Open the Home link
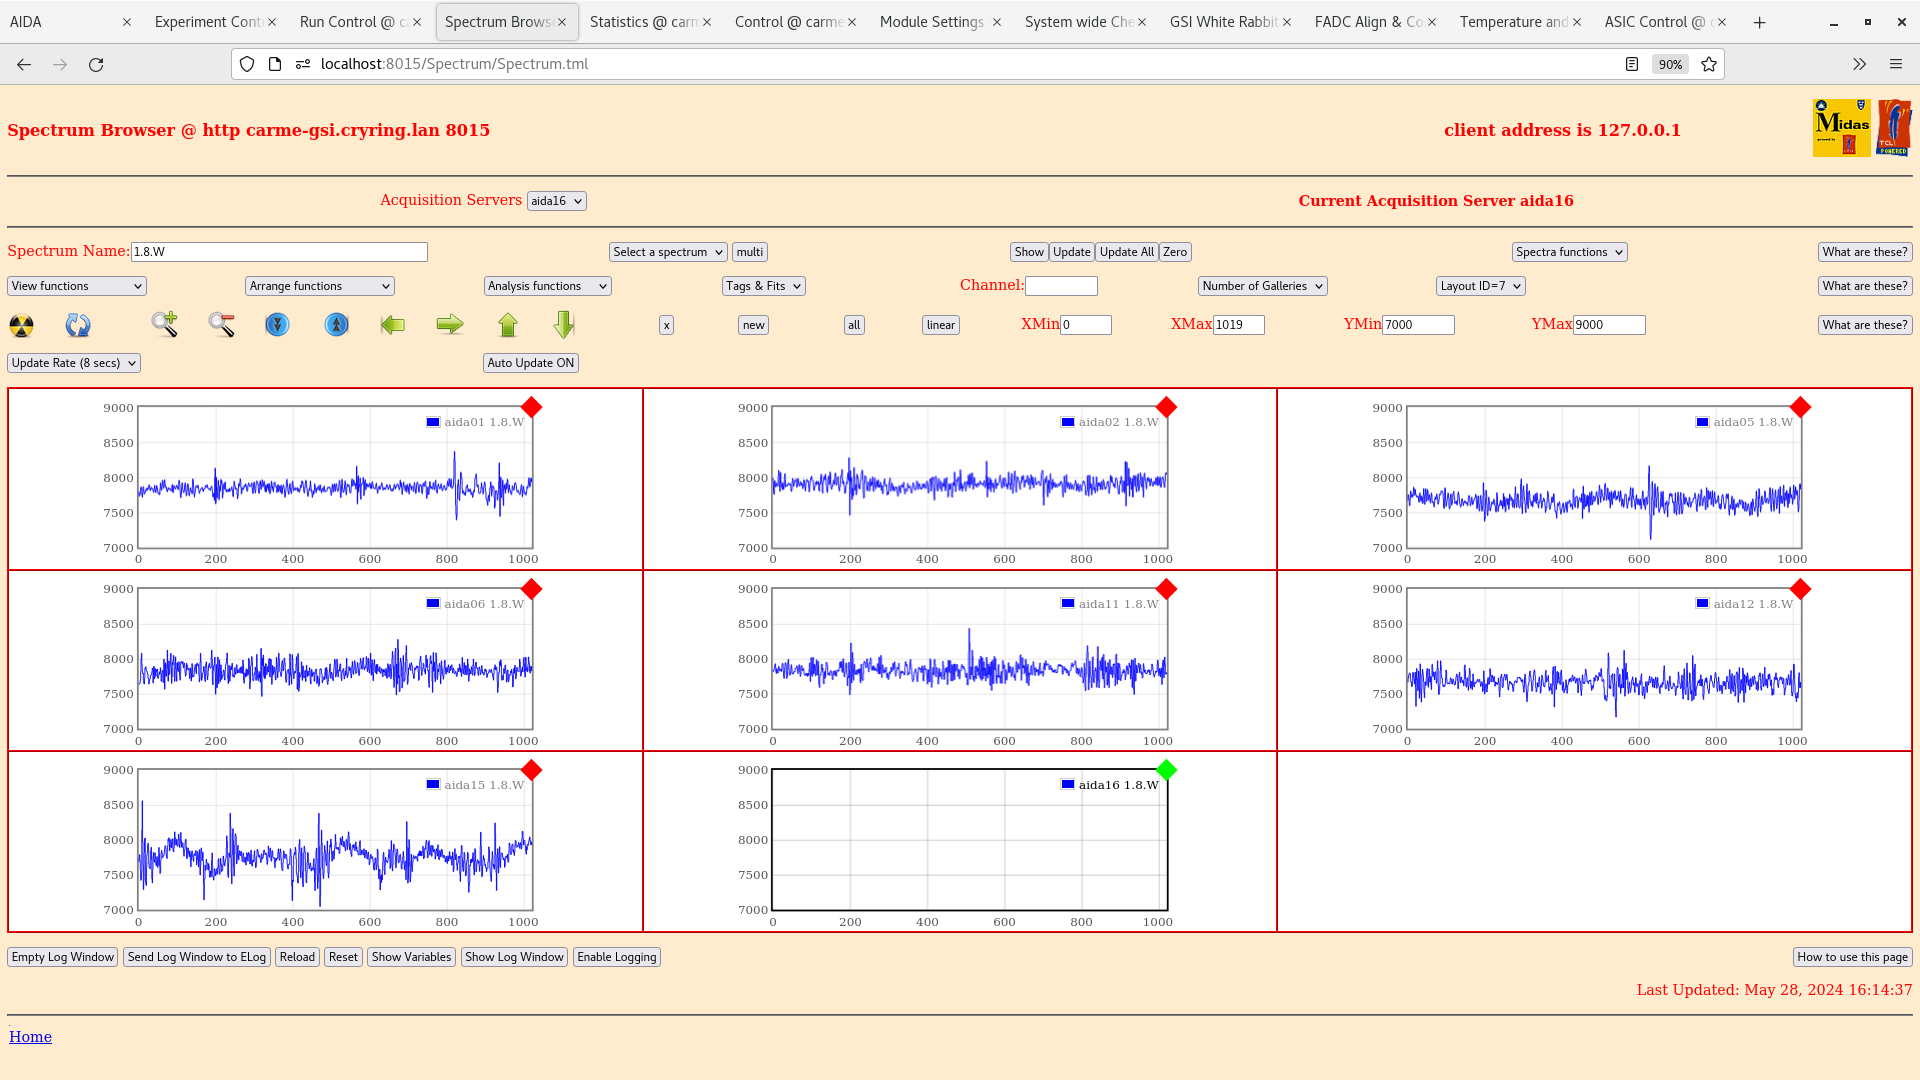 (30, 1036)
